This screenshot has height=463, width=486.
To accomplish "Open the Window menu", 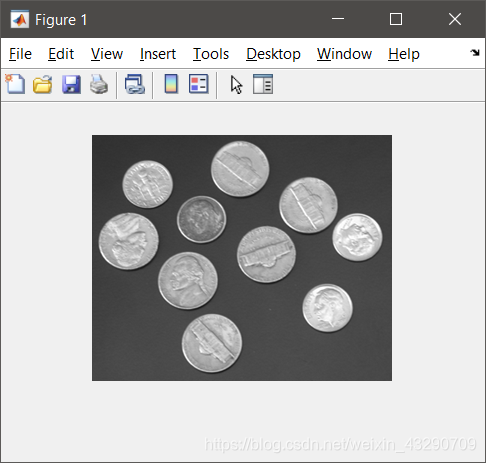I will [344, 54].
